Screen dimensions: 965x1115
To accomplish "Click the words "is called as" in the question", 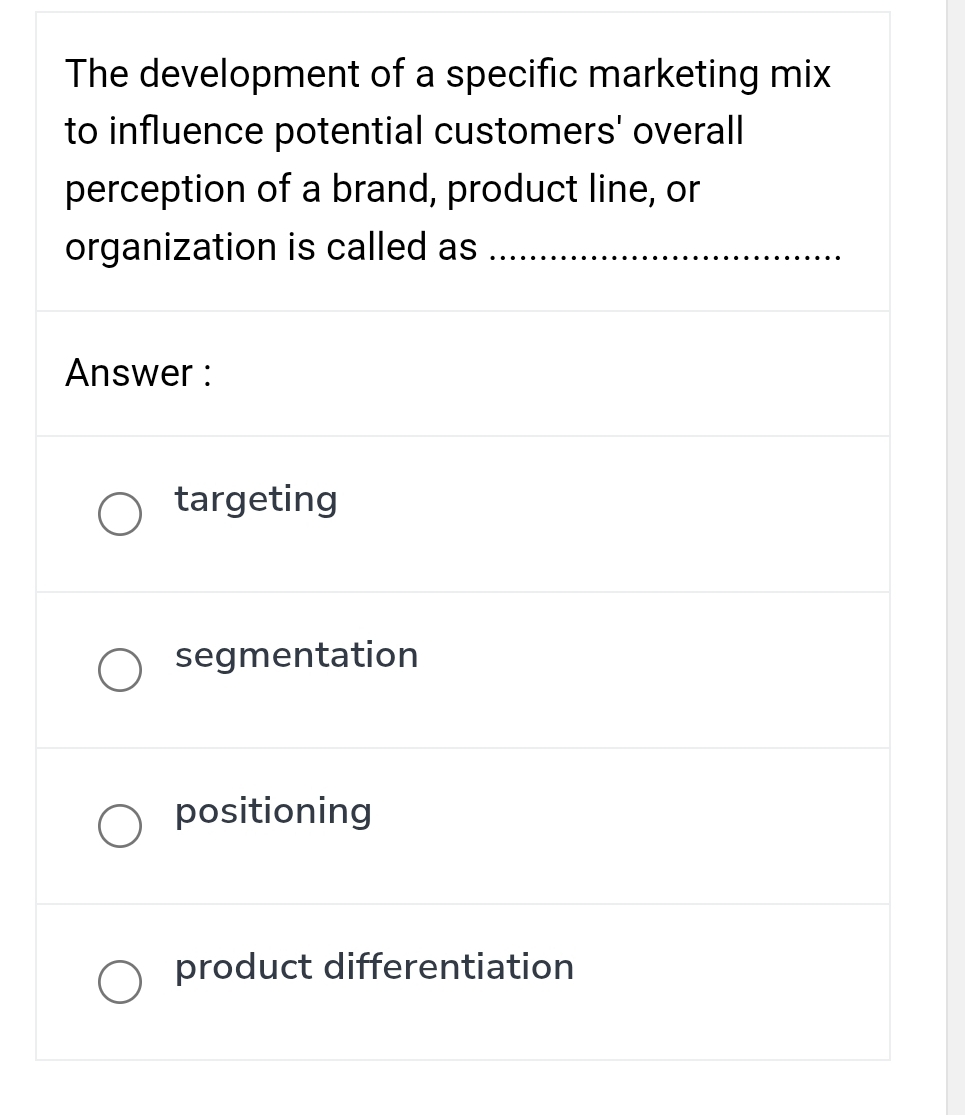I will point(383,246).
